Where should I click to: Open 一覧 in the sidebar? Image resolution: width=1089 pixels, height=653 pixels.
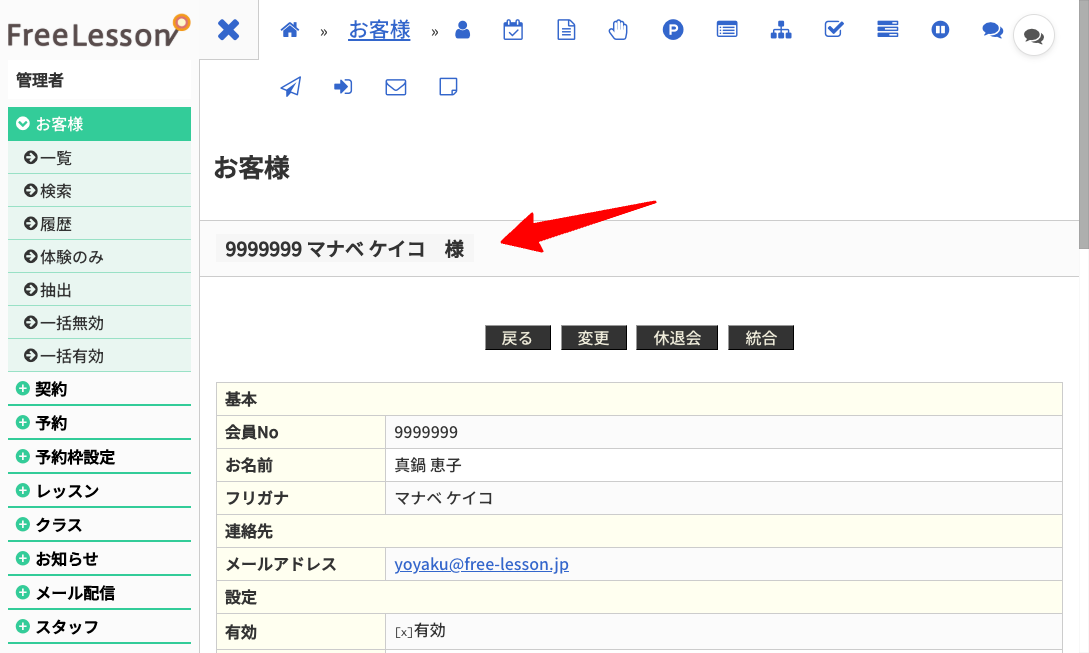(99, 158)
